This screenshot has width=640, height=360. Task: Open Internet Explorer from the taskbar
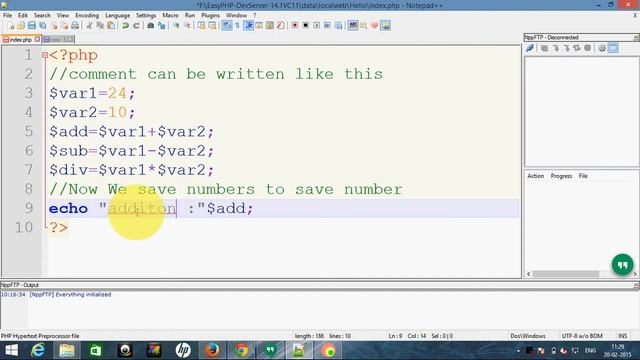38,351
